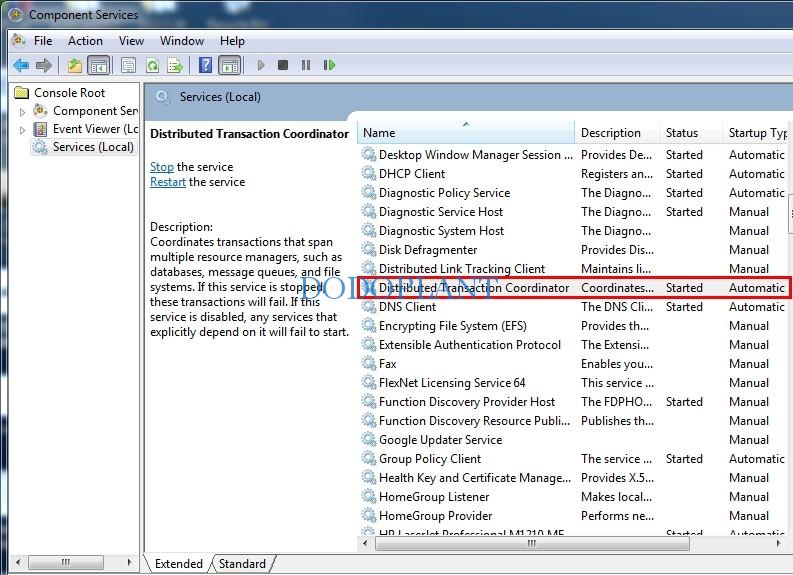Screen dimensions: 793x575
Task: Open the View menu
Action: 131,41
